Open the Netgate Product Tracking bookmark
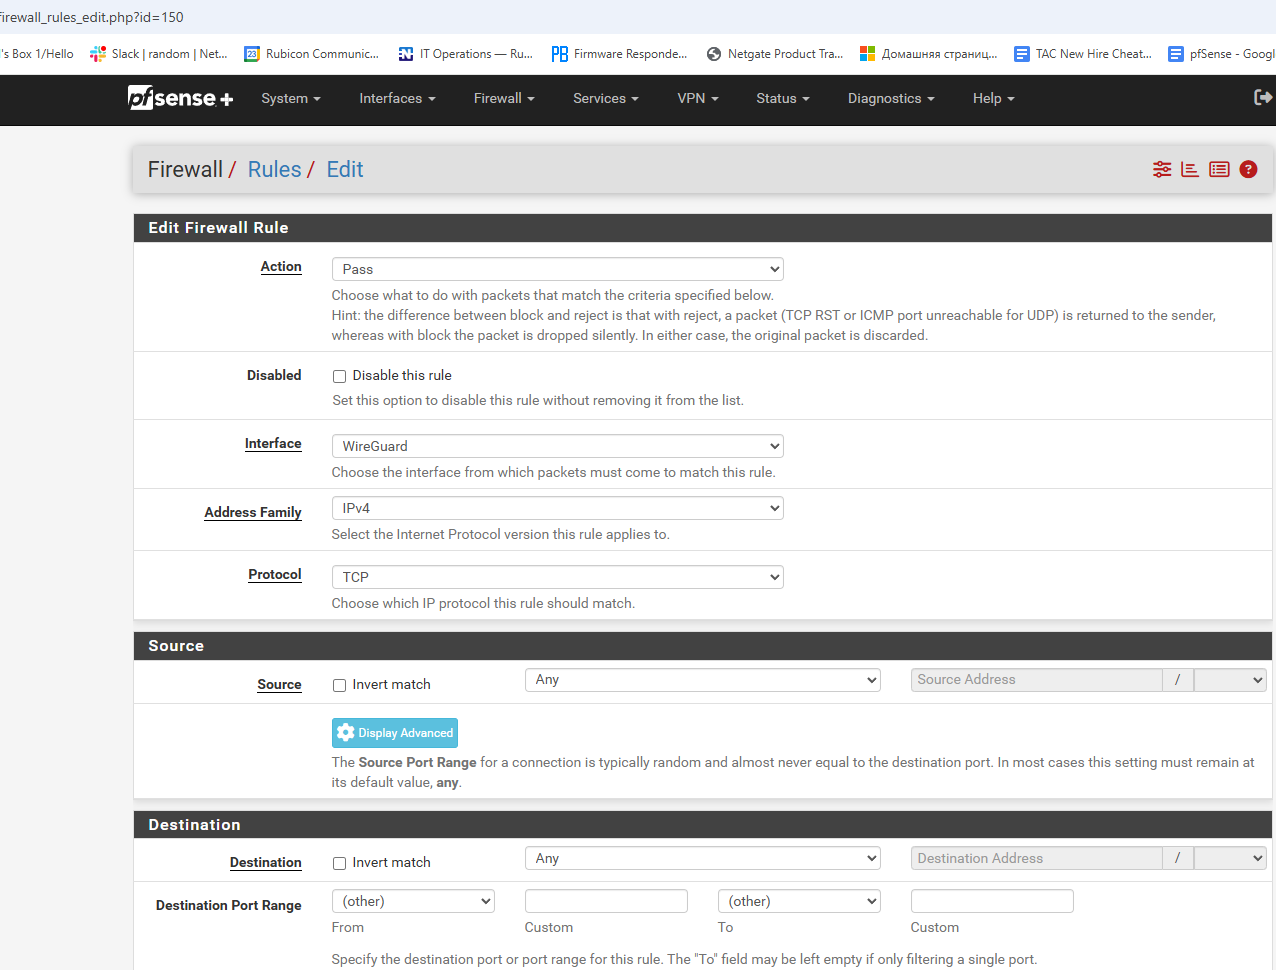This screenshot has width=1276, height=970. pos(775,54)
